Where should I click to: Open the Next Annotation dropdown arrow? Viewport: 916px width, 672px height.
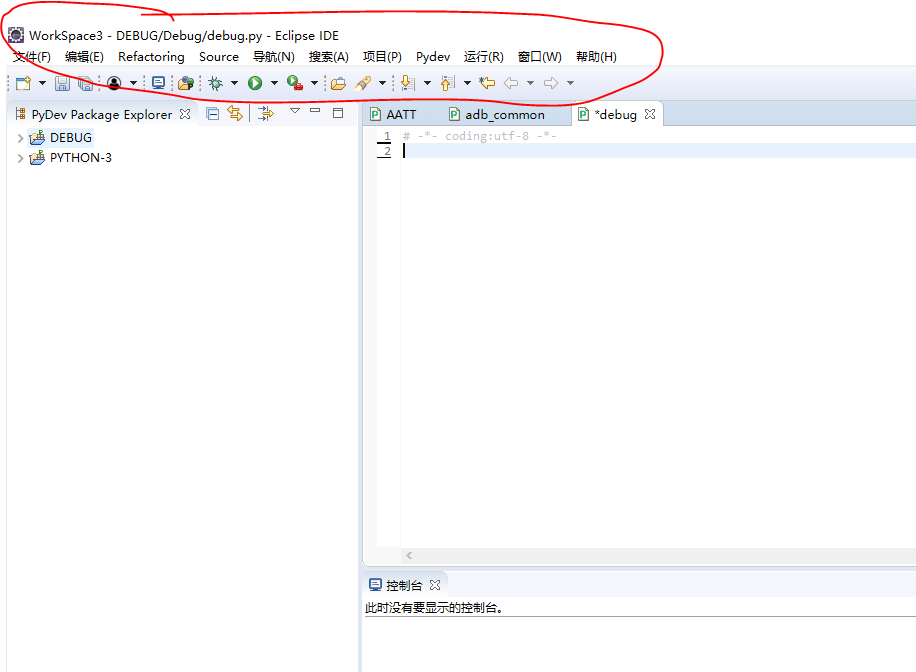(x=427, y=83)
